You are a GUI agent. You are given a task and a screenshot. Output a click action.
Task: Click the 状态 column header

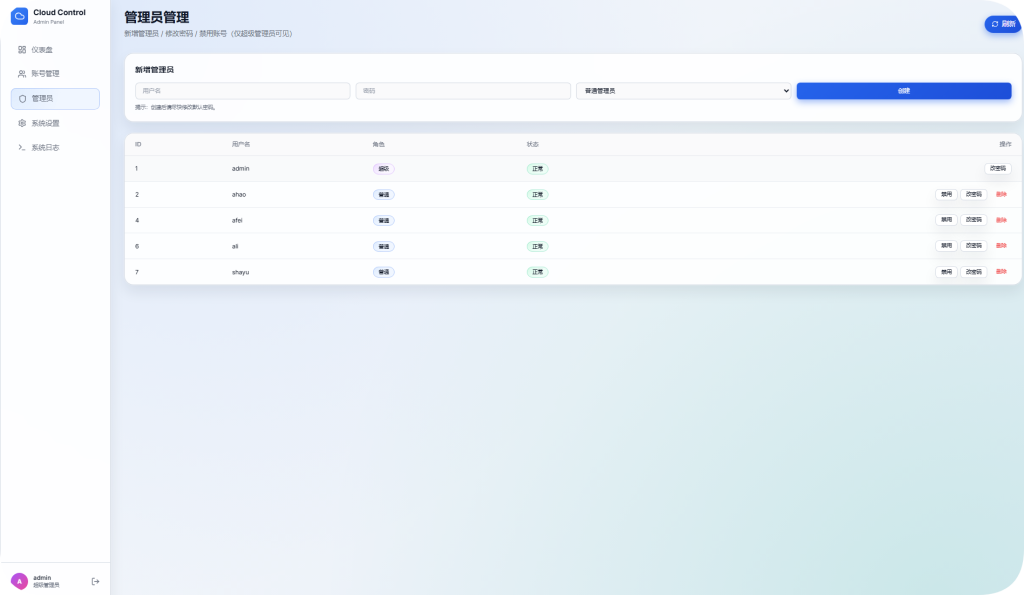pyautogui.click(x=533, y=144)
